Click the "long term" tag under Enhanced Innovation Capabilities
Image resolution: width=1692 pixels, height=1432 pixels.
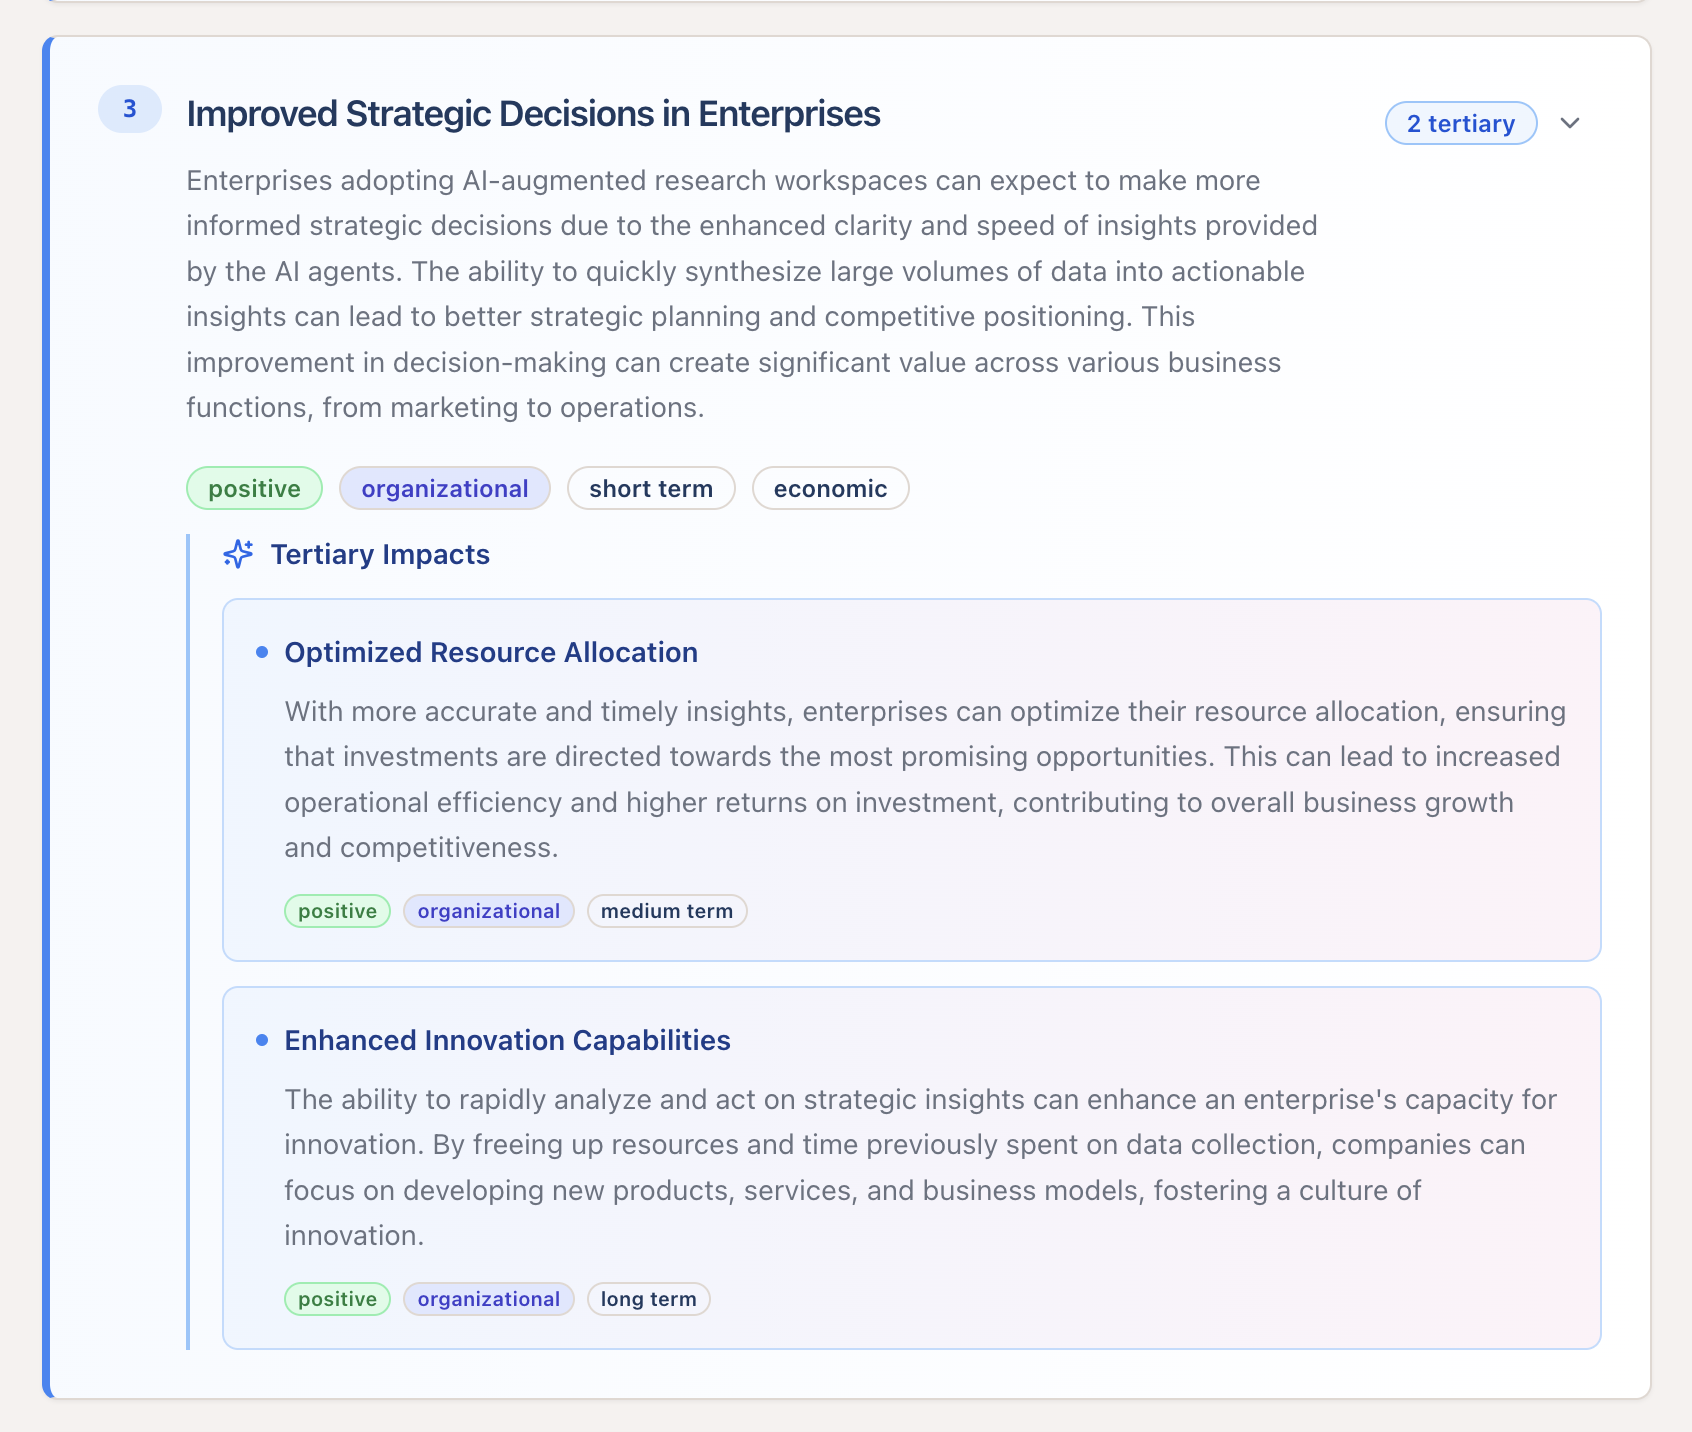coord(648,1298)
